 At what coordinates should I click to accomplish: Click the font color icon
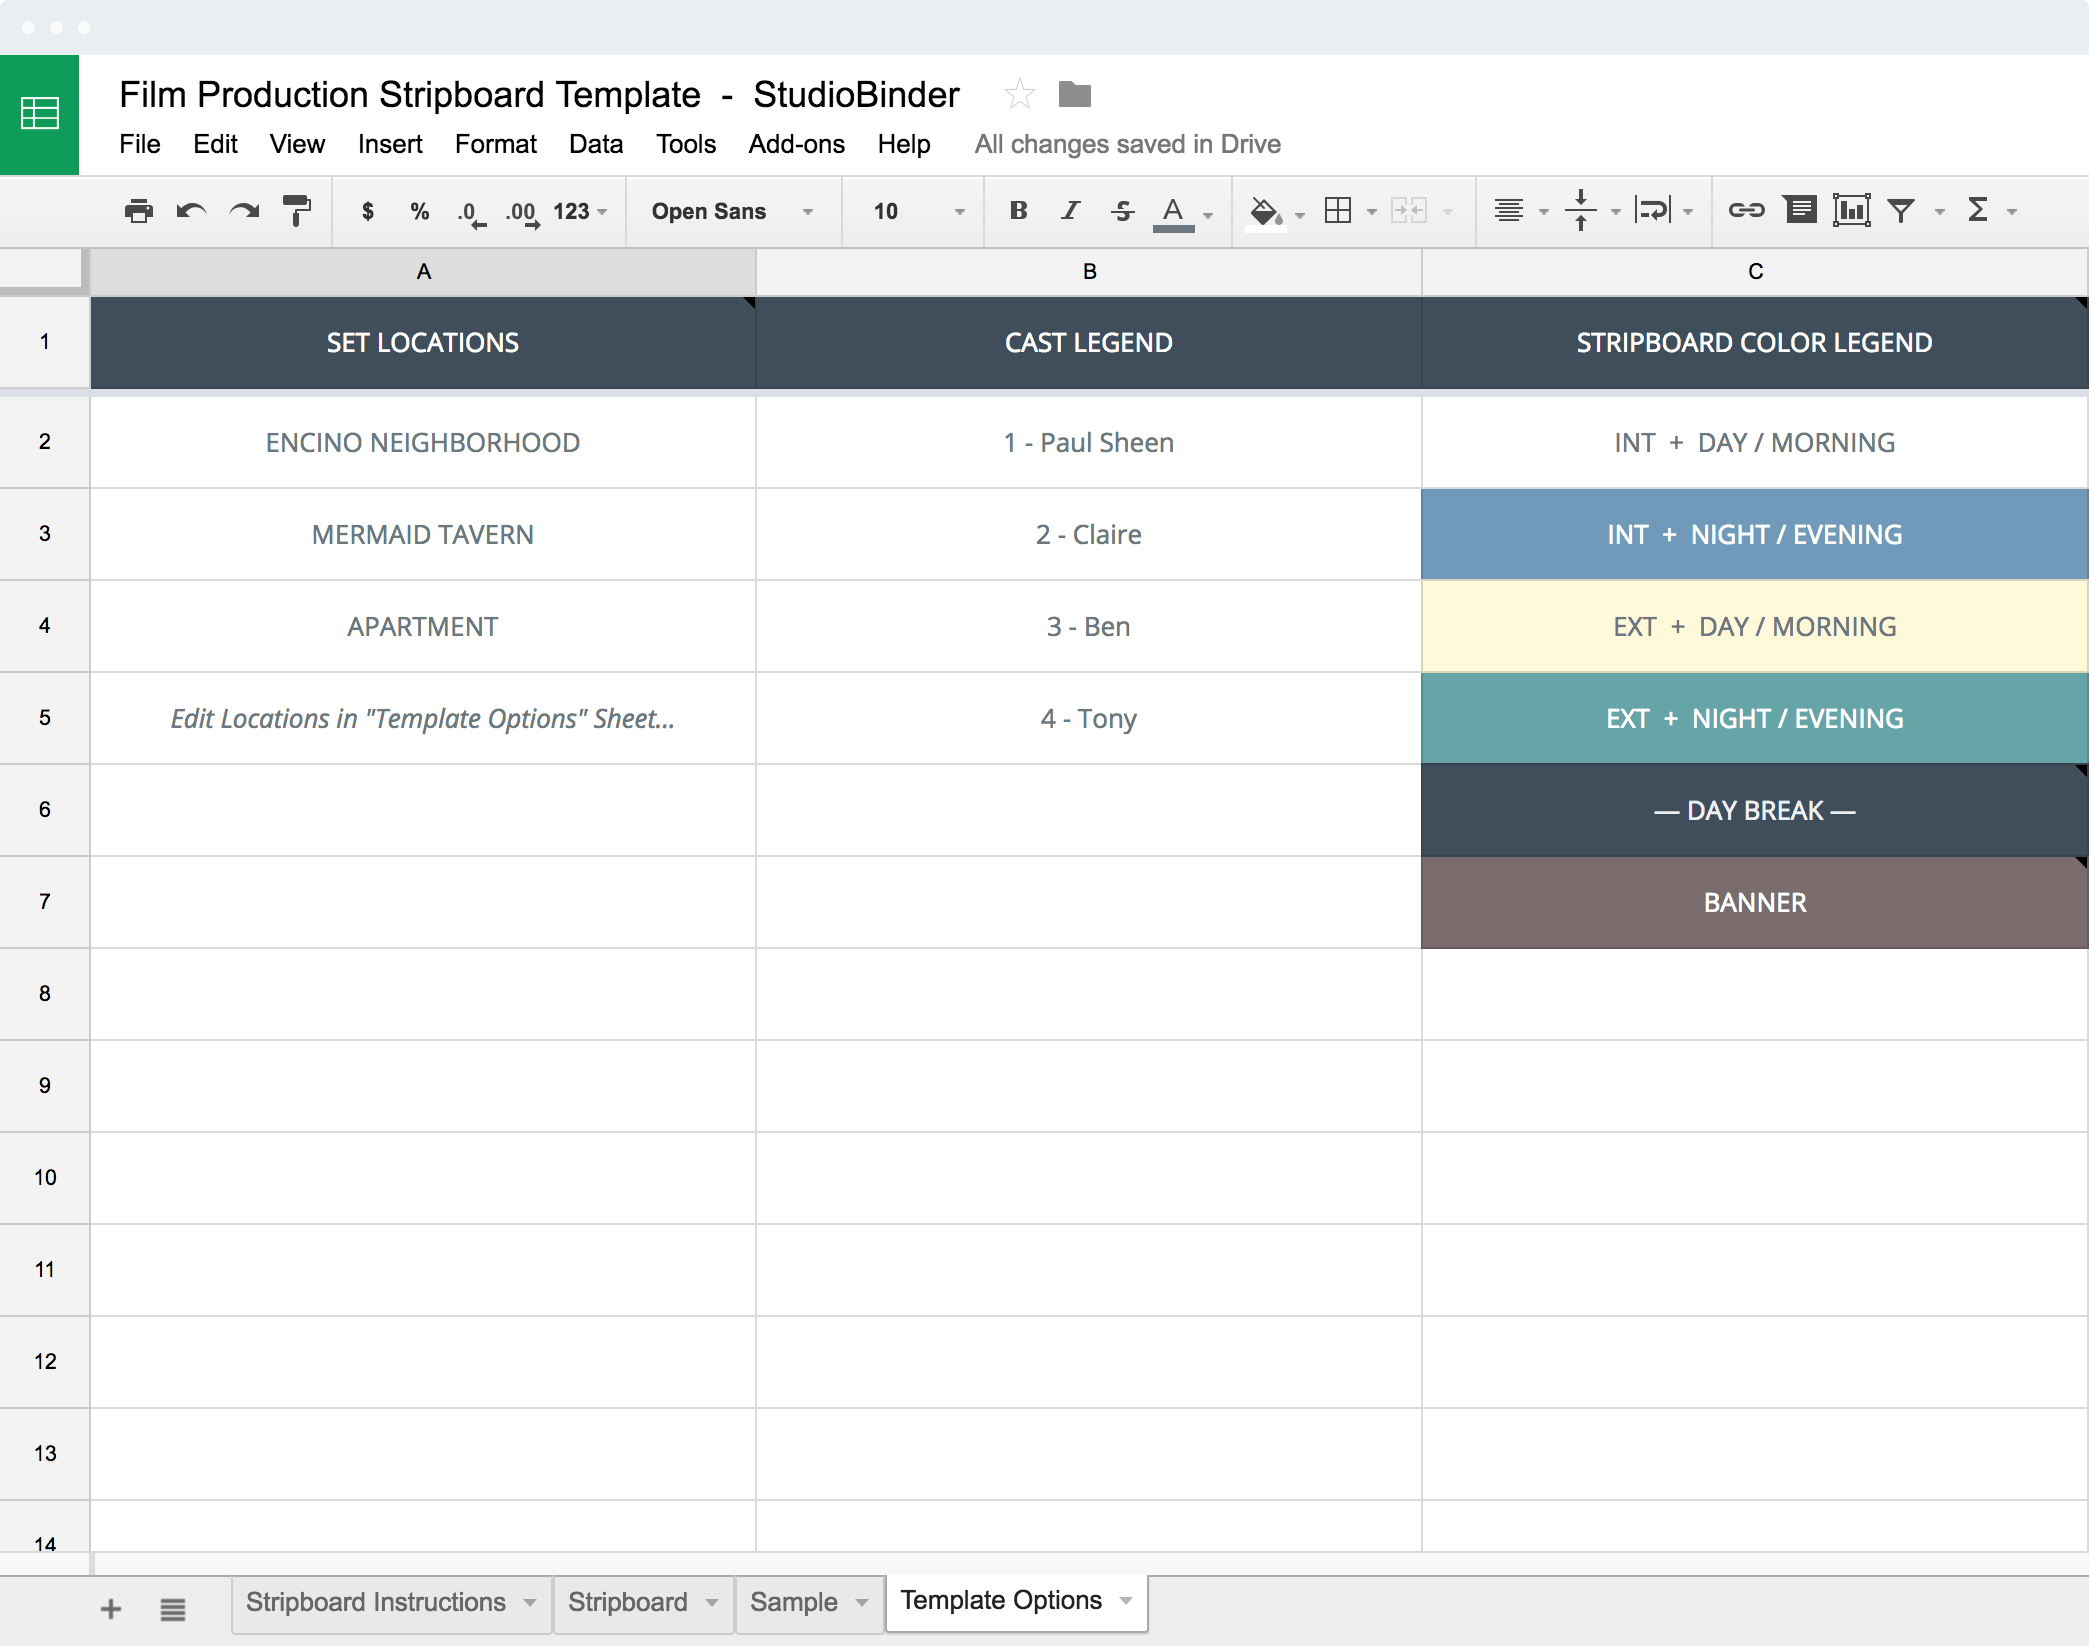1182,210
